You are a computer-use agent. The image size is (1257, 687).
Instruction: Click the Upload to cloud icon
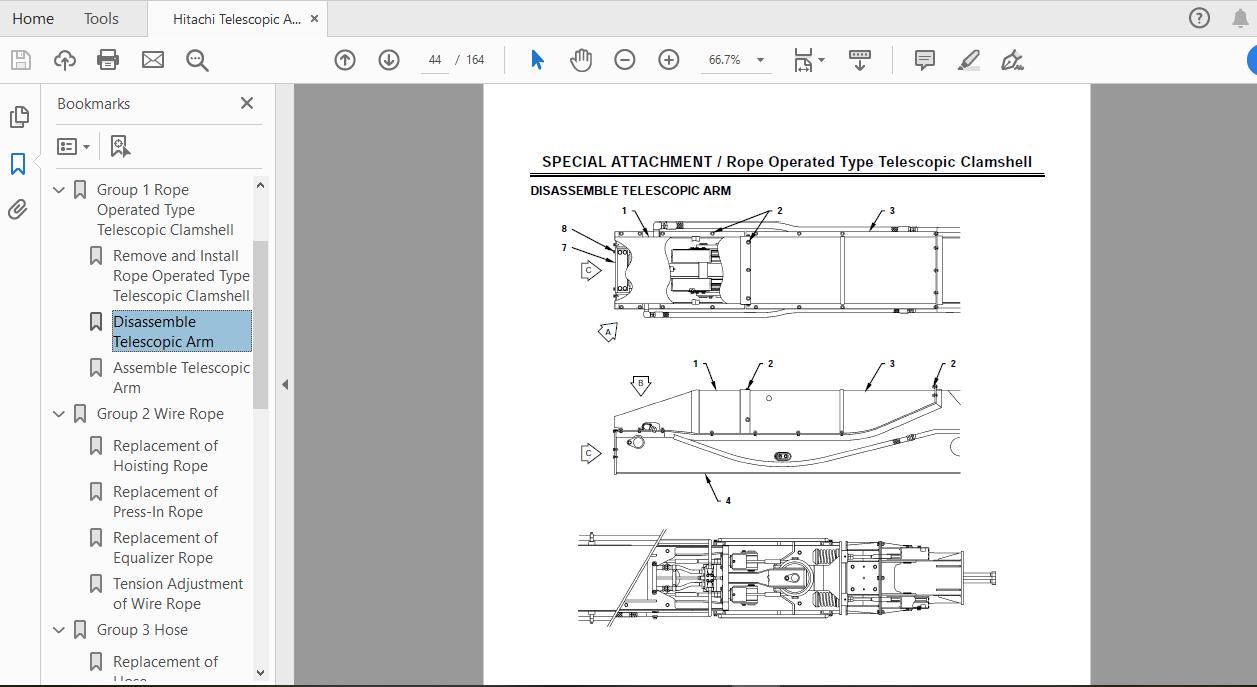click(x=64, y=60)
